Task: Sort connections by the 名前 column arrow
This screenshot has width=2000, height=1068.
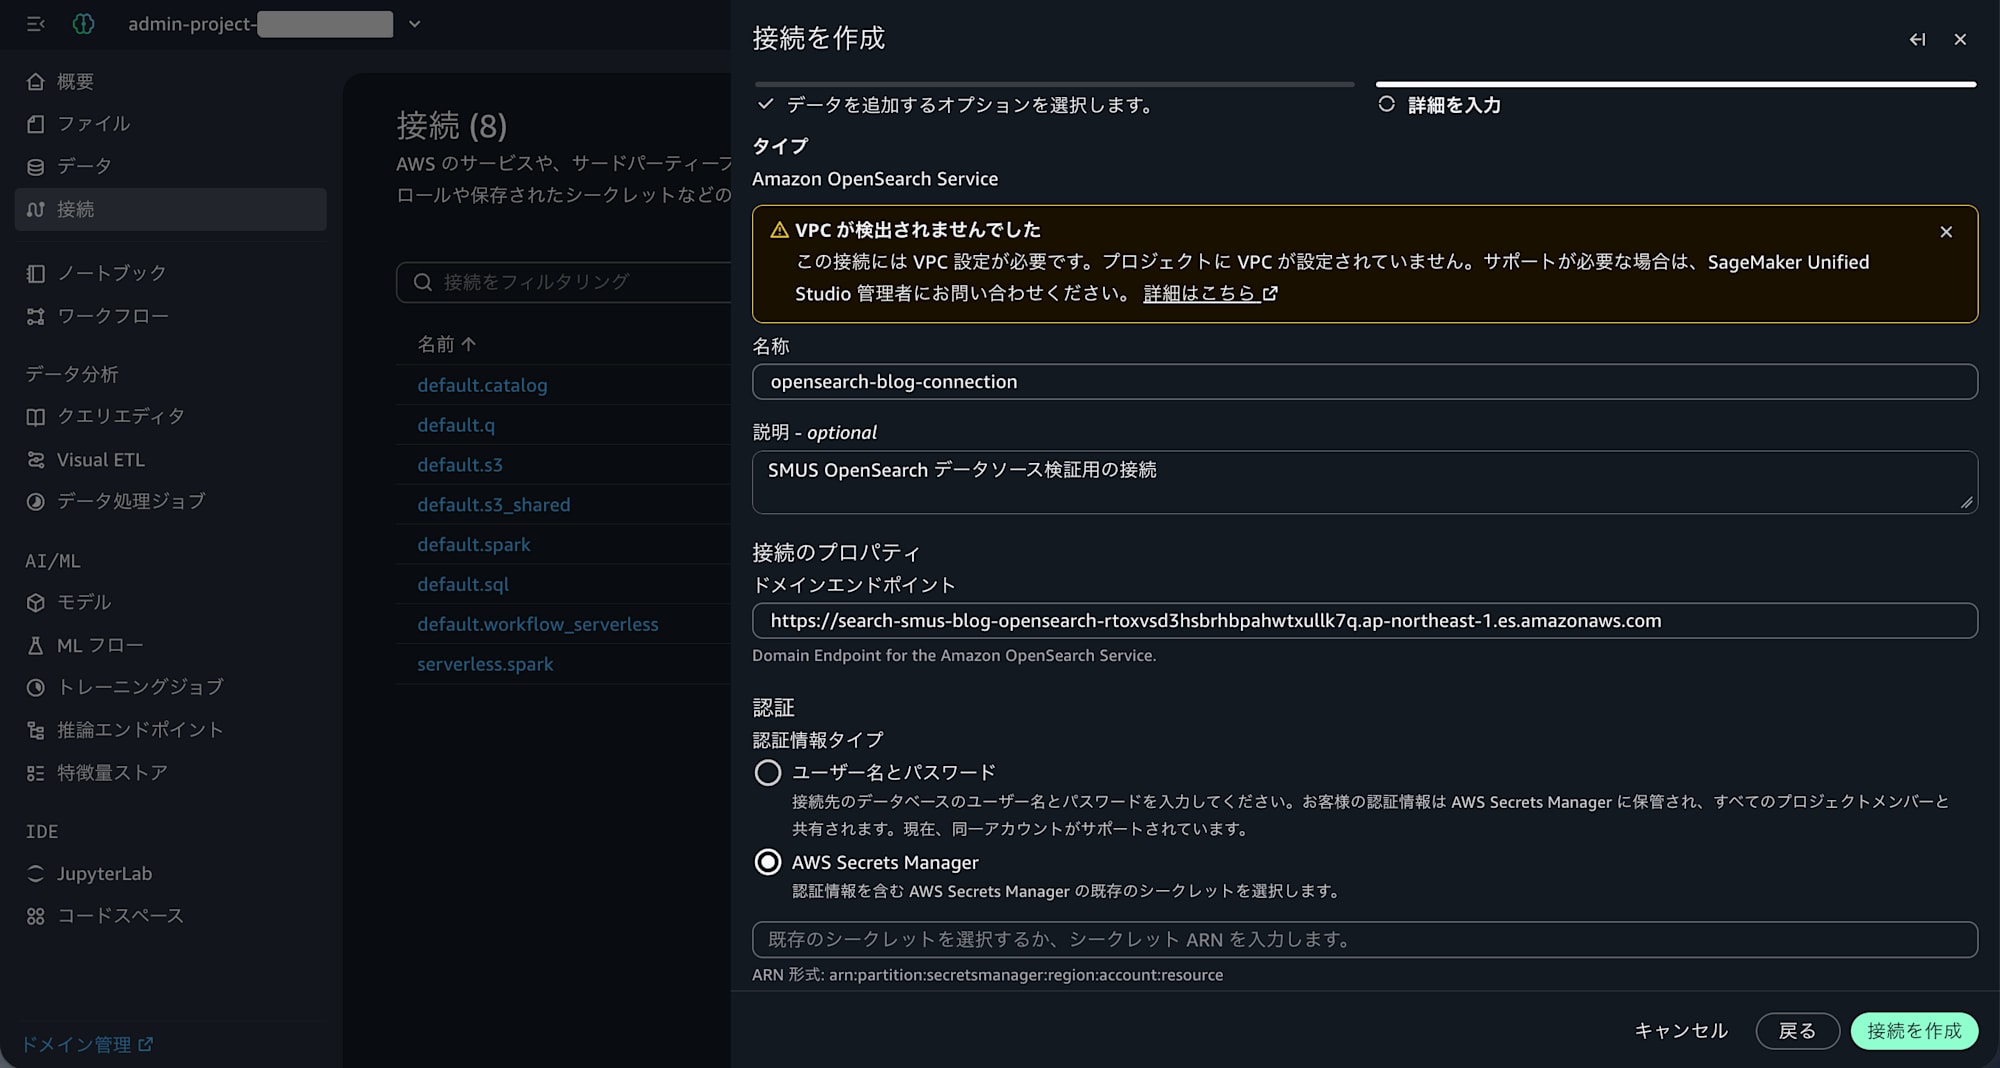Action: click(x=469, y=344)
